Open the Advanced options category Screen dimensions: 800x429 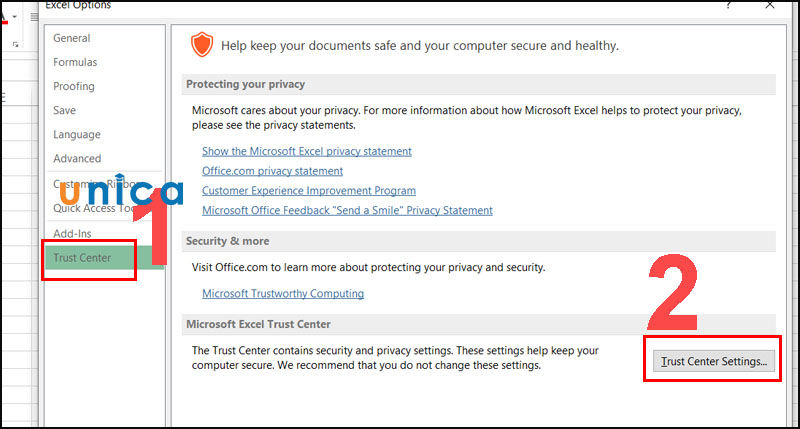[77, 158]
